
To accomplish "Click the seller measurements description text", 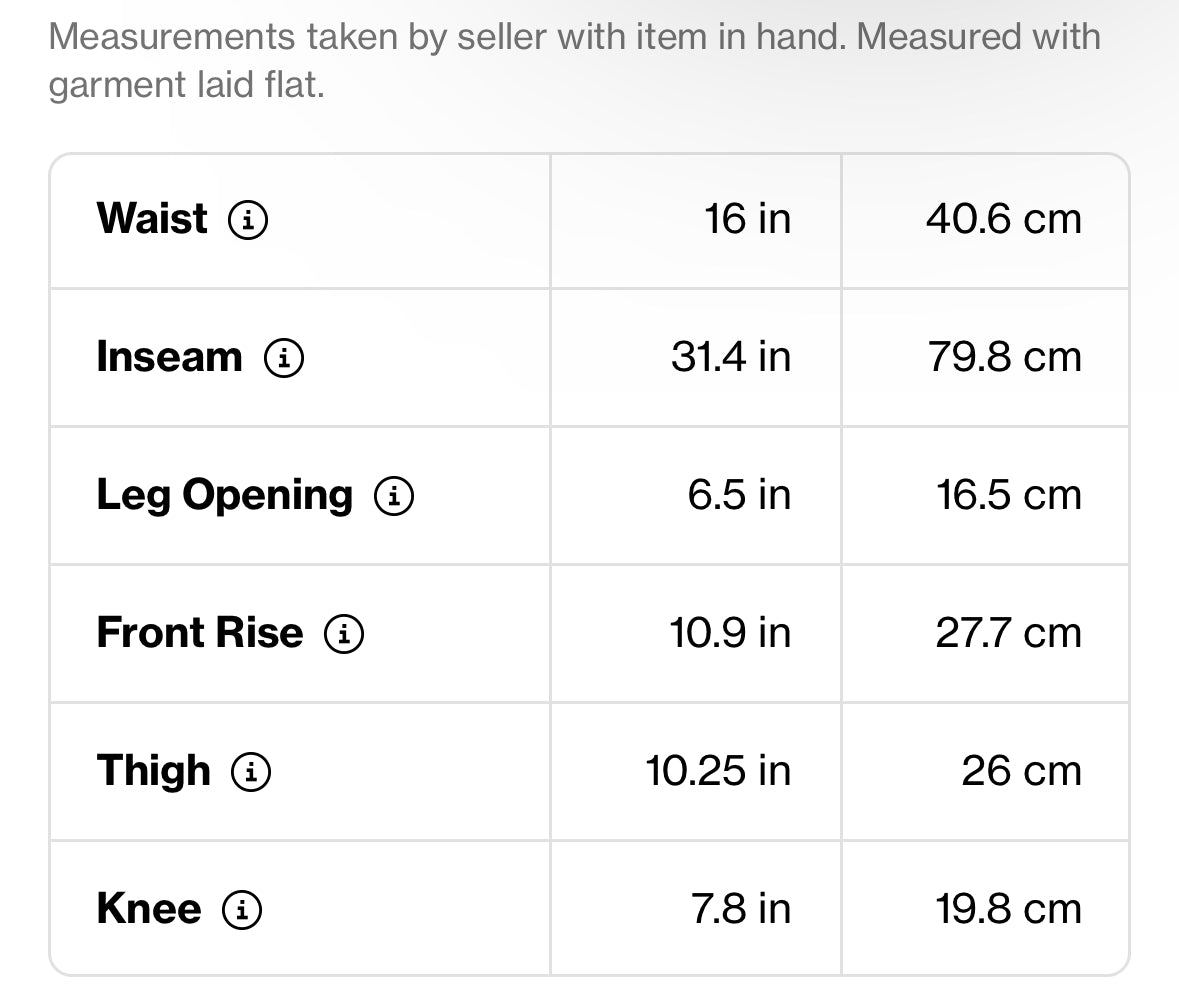I will point(574,61).
